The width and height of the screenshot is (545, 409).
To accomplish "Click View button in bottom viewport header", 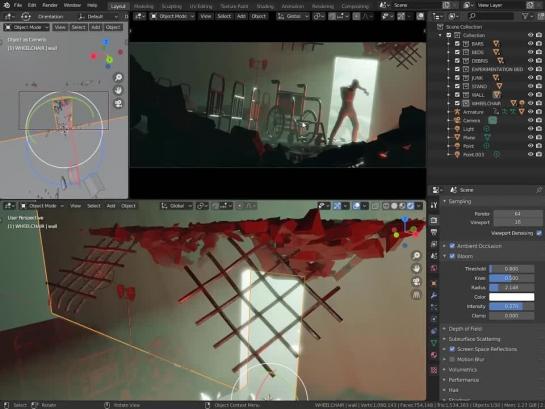I will point(75,206).
